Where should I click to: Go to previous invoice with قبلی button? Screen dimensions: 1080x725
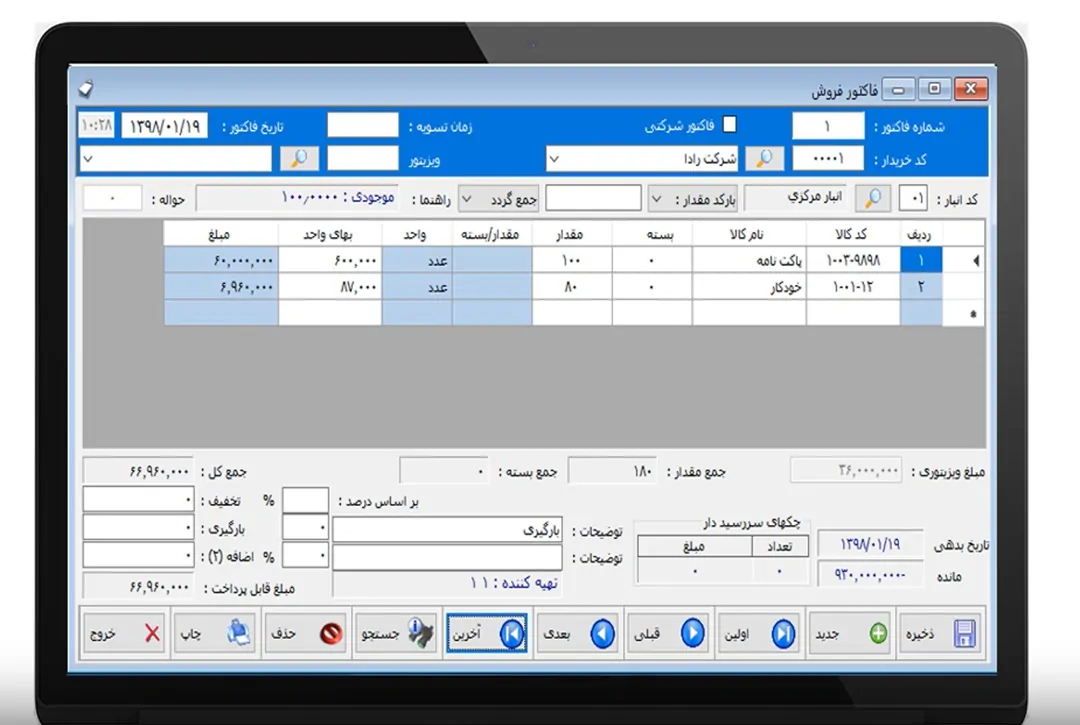(668, 633)
